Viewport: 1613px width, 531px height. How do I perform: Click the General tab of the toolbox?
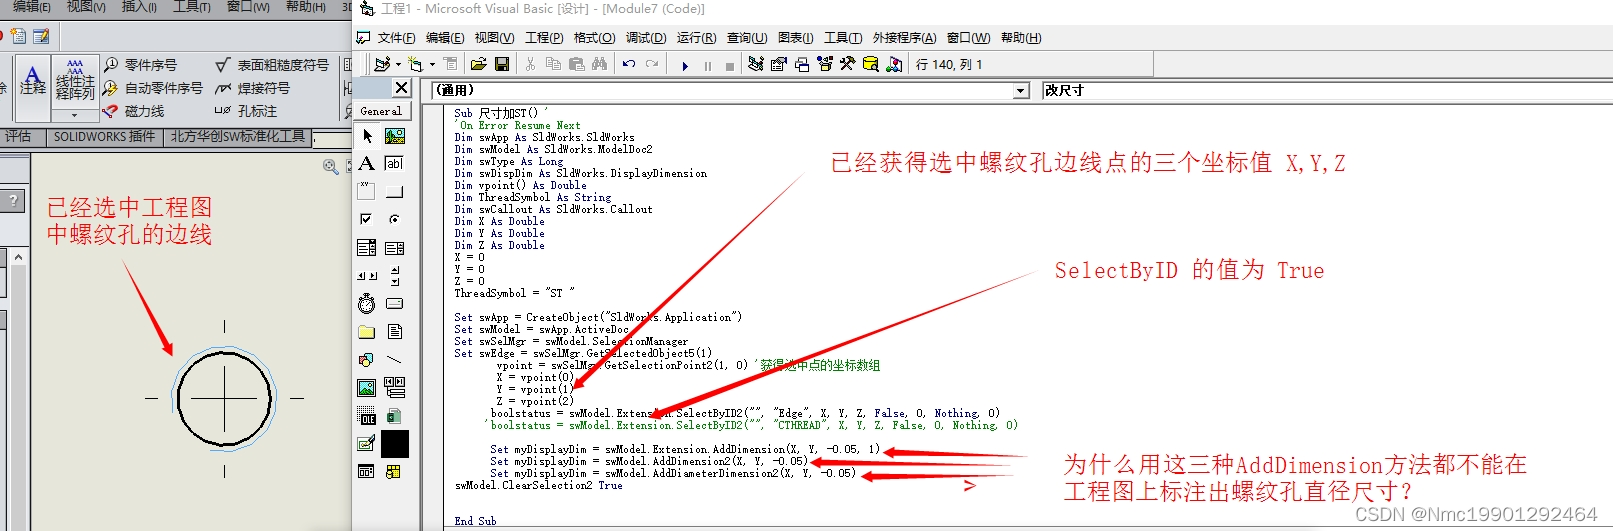coord(381,111)
